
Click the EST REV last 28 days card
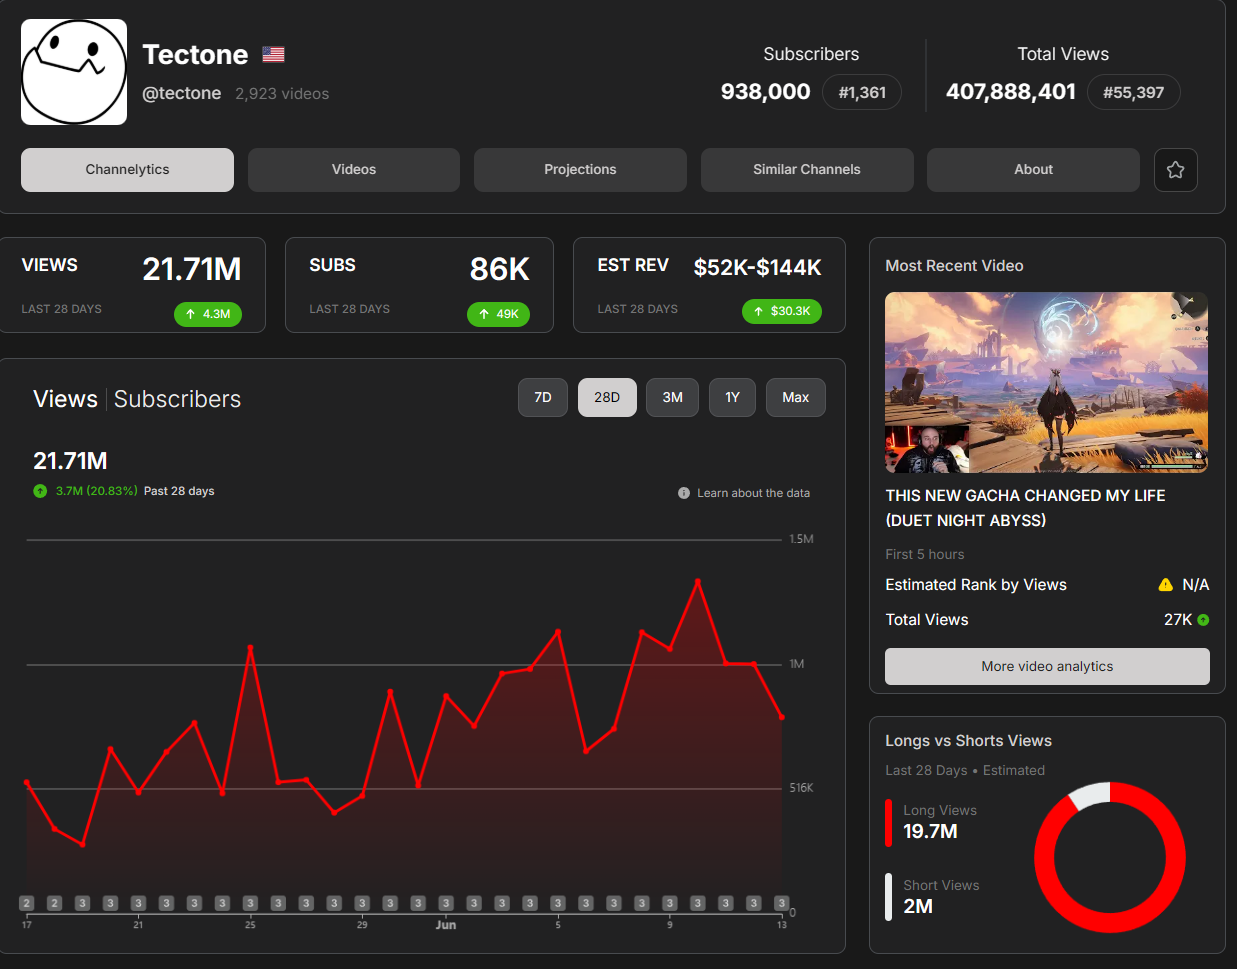point(709,285)
